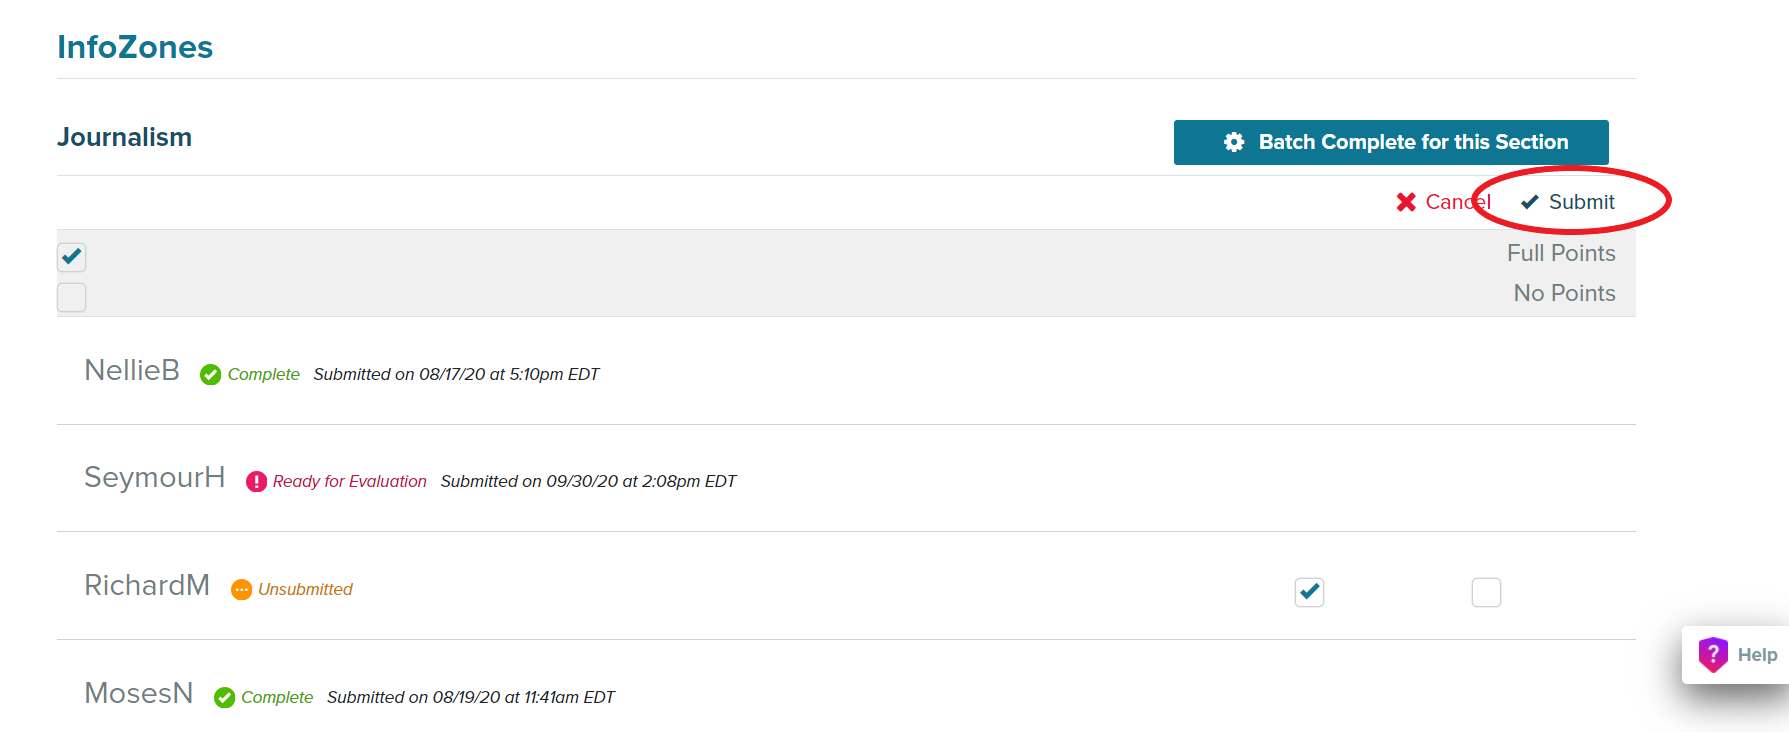Image resolution: width=1789 pixels, height=732 pixels.
Task: Uncheck the Full Points header checkbox
Action: tap(72, 257)
